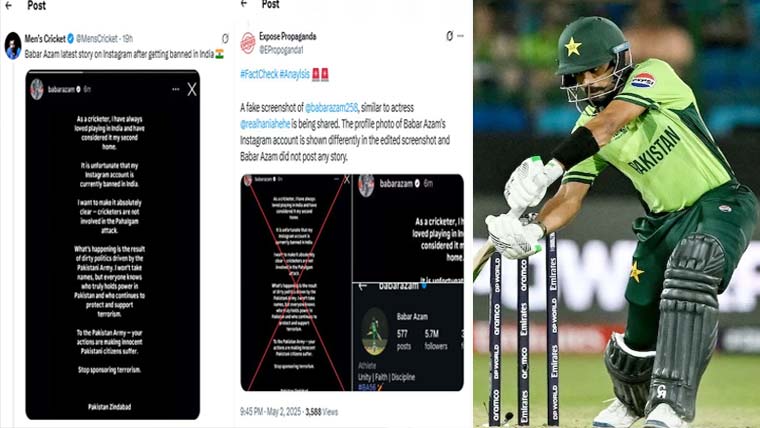Click Men's Cricket verified badge
This screenshot has width=760, height=428.
[x=71, y=38]
